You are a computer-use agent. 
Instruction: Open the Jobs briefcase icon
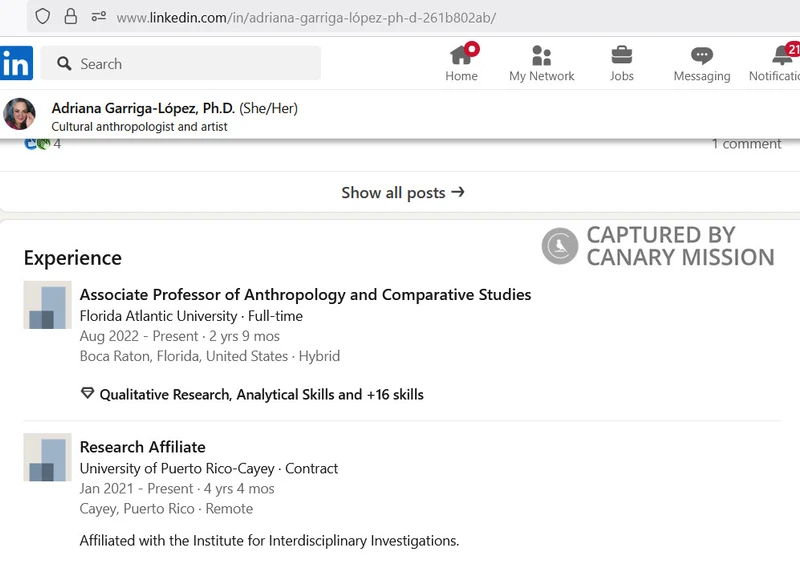pos(621,55)
